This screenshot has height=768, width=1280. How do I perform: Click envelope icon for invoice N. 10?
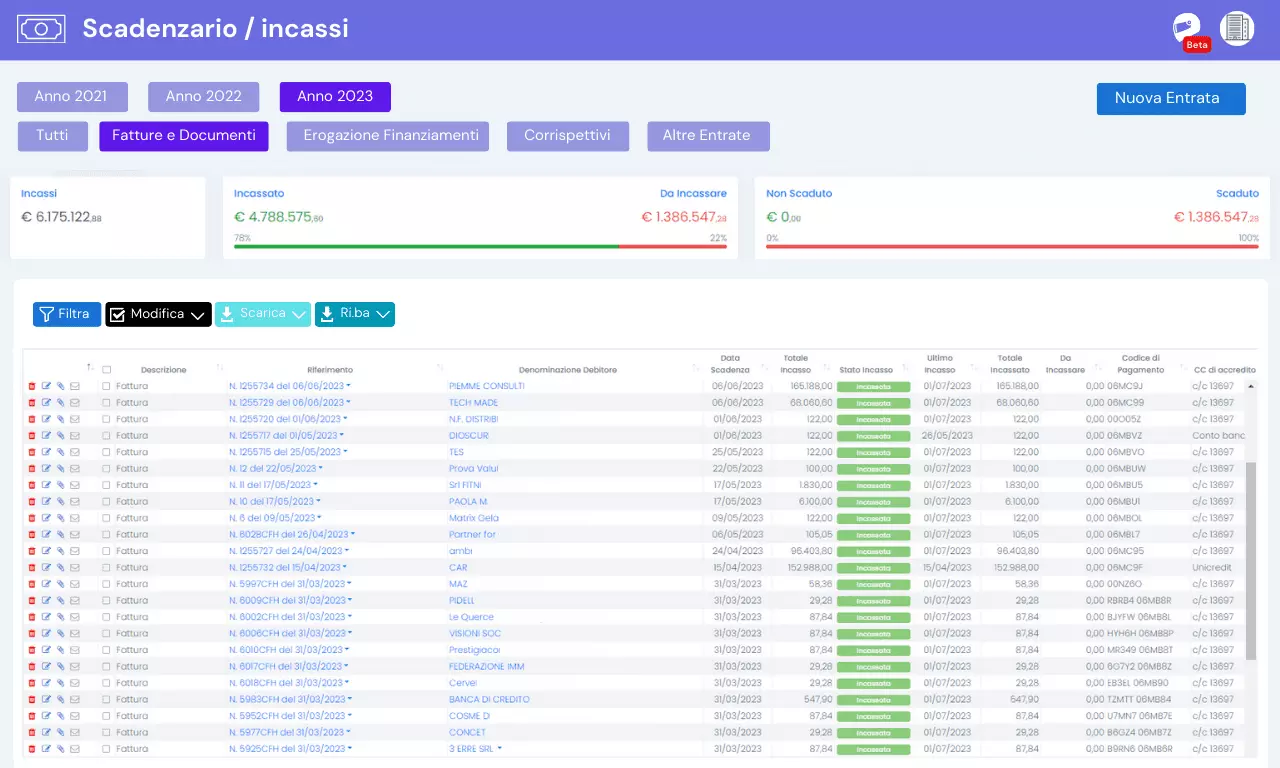point(75,501)
